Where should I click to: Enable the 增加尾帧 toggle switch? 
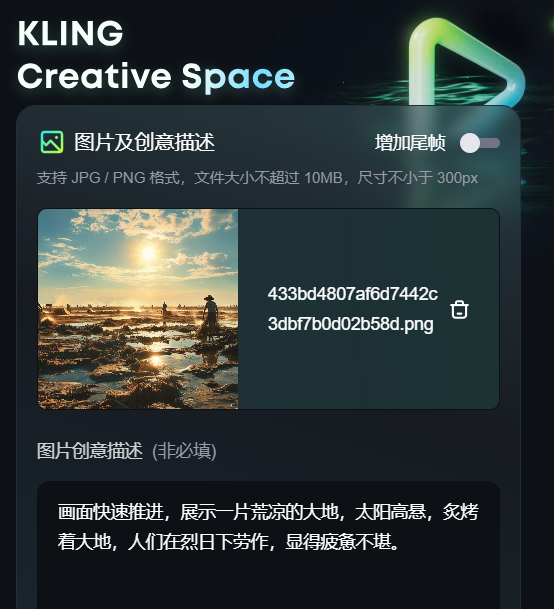pyautogui.click(x=480, y=143)
